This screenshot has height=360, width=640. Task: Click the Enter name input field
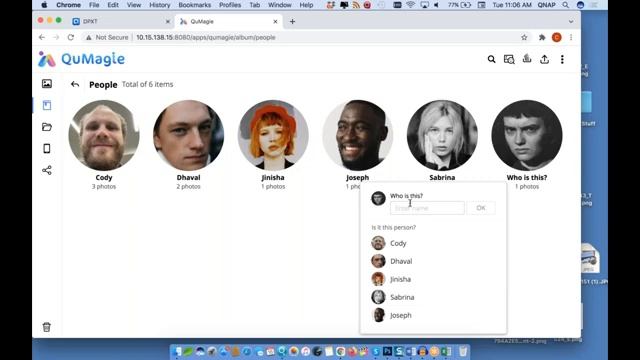click(427, 208)
